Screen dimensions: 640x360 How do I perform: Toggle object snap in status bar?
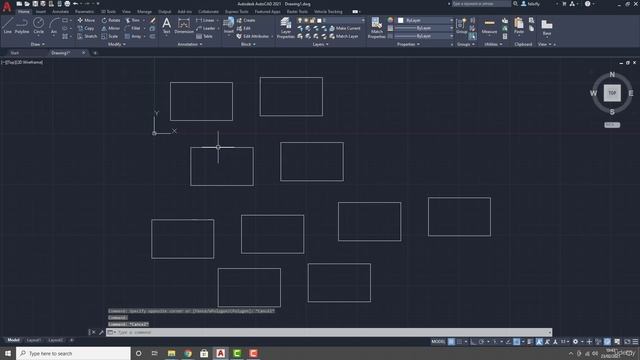(x=517, y=342)
